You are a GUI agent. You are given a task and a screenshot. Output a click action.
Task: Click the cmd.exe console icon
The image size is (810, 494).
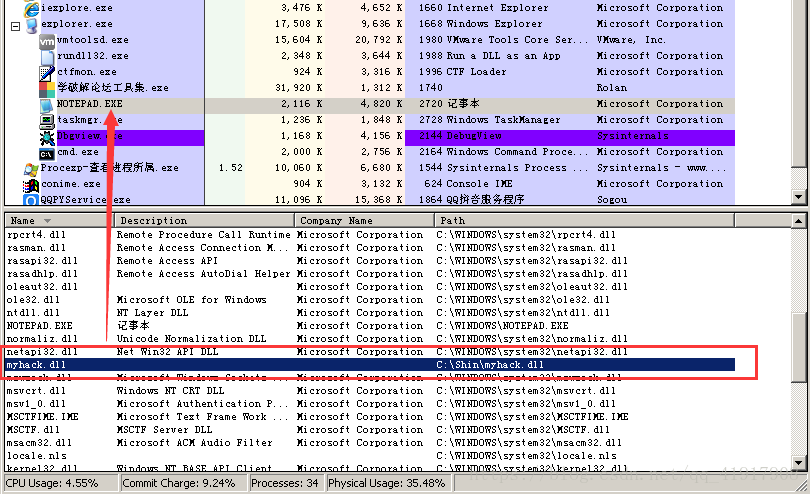[x=47, y=153]
